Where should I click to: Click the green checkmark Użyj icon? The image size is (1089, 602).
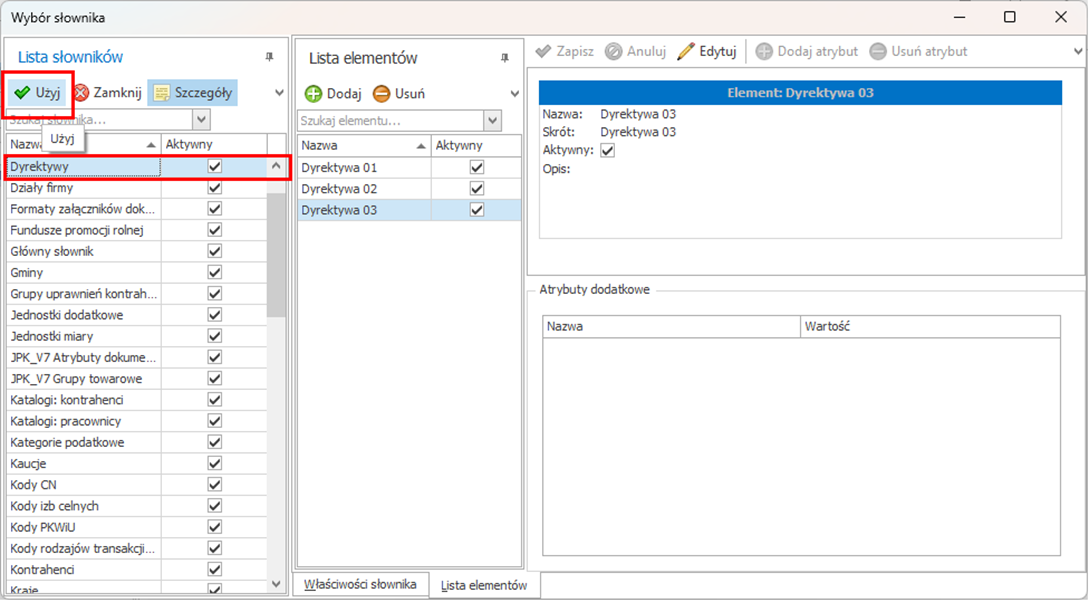click(21, 93)
